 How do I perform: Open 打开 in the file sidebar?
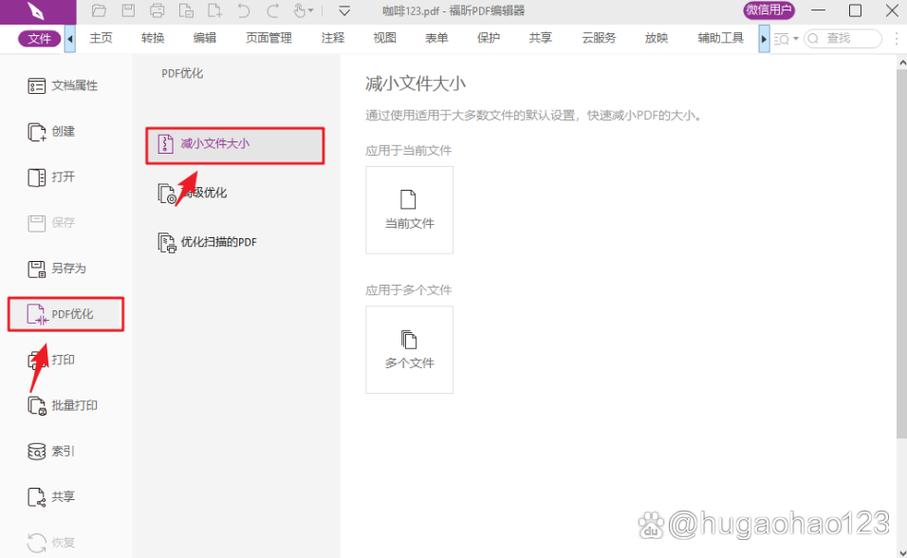click(51, 177)
